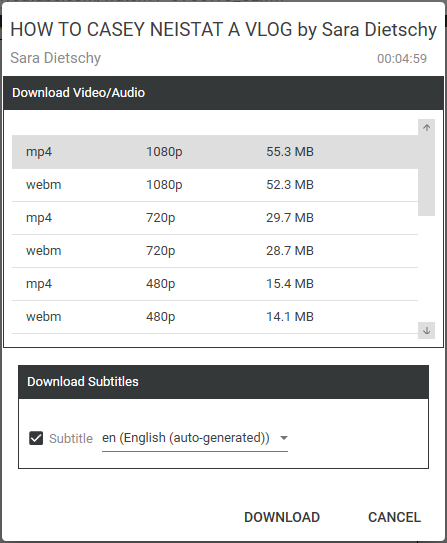Pick the mp4 720p 29.7 MB row

tap(215, 218)
